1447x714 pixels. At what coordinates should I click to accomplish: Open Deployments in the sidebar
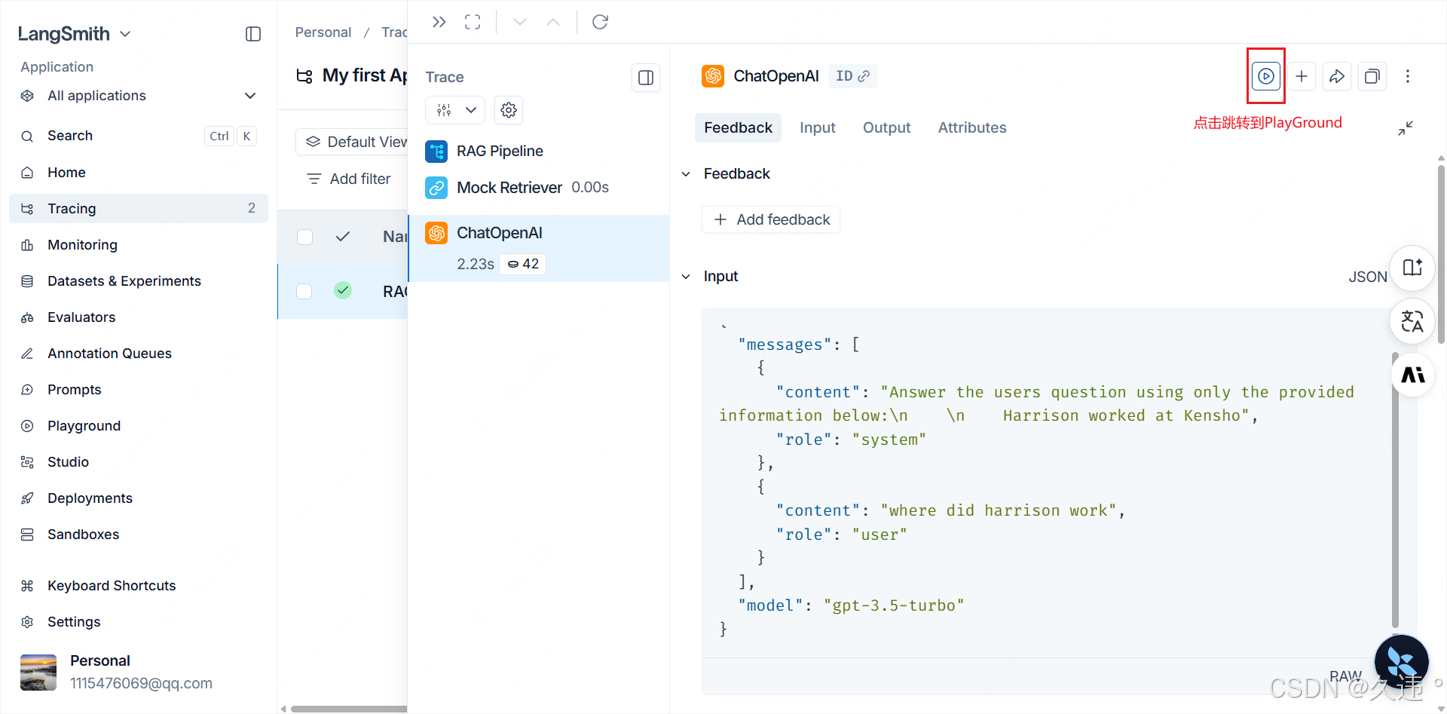[x=138, y=498]
